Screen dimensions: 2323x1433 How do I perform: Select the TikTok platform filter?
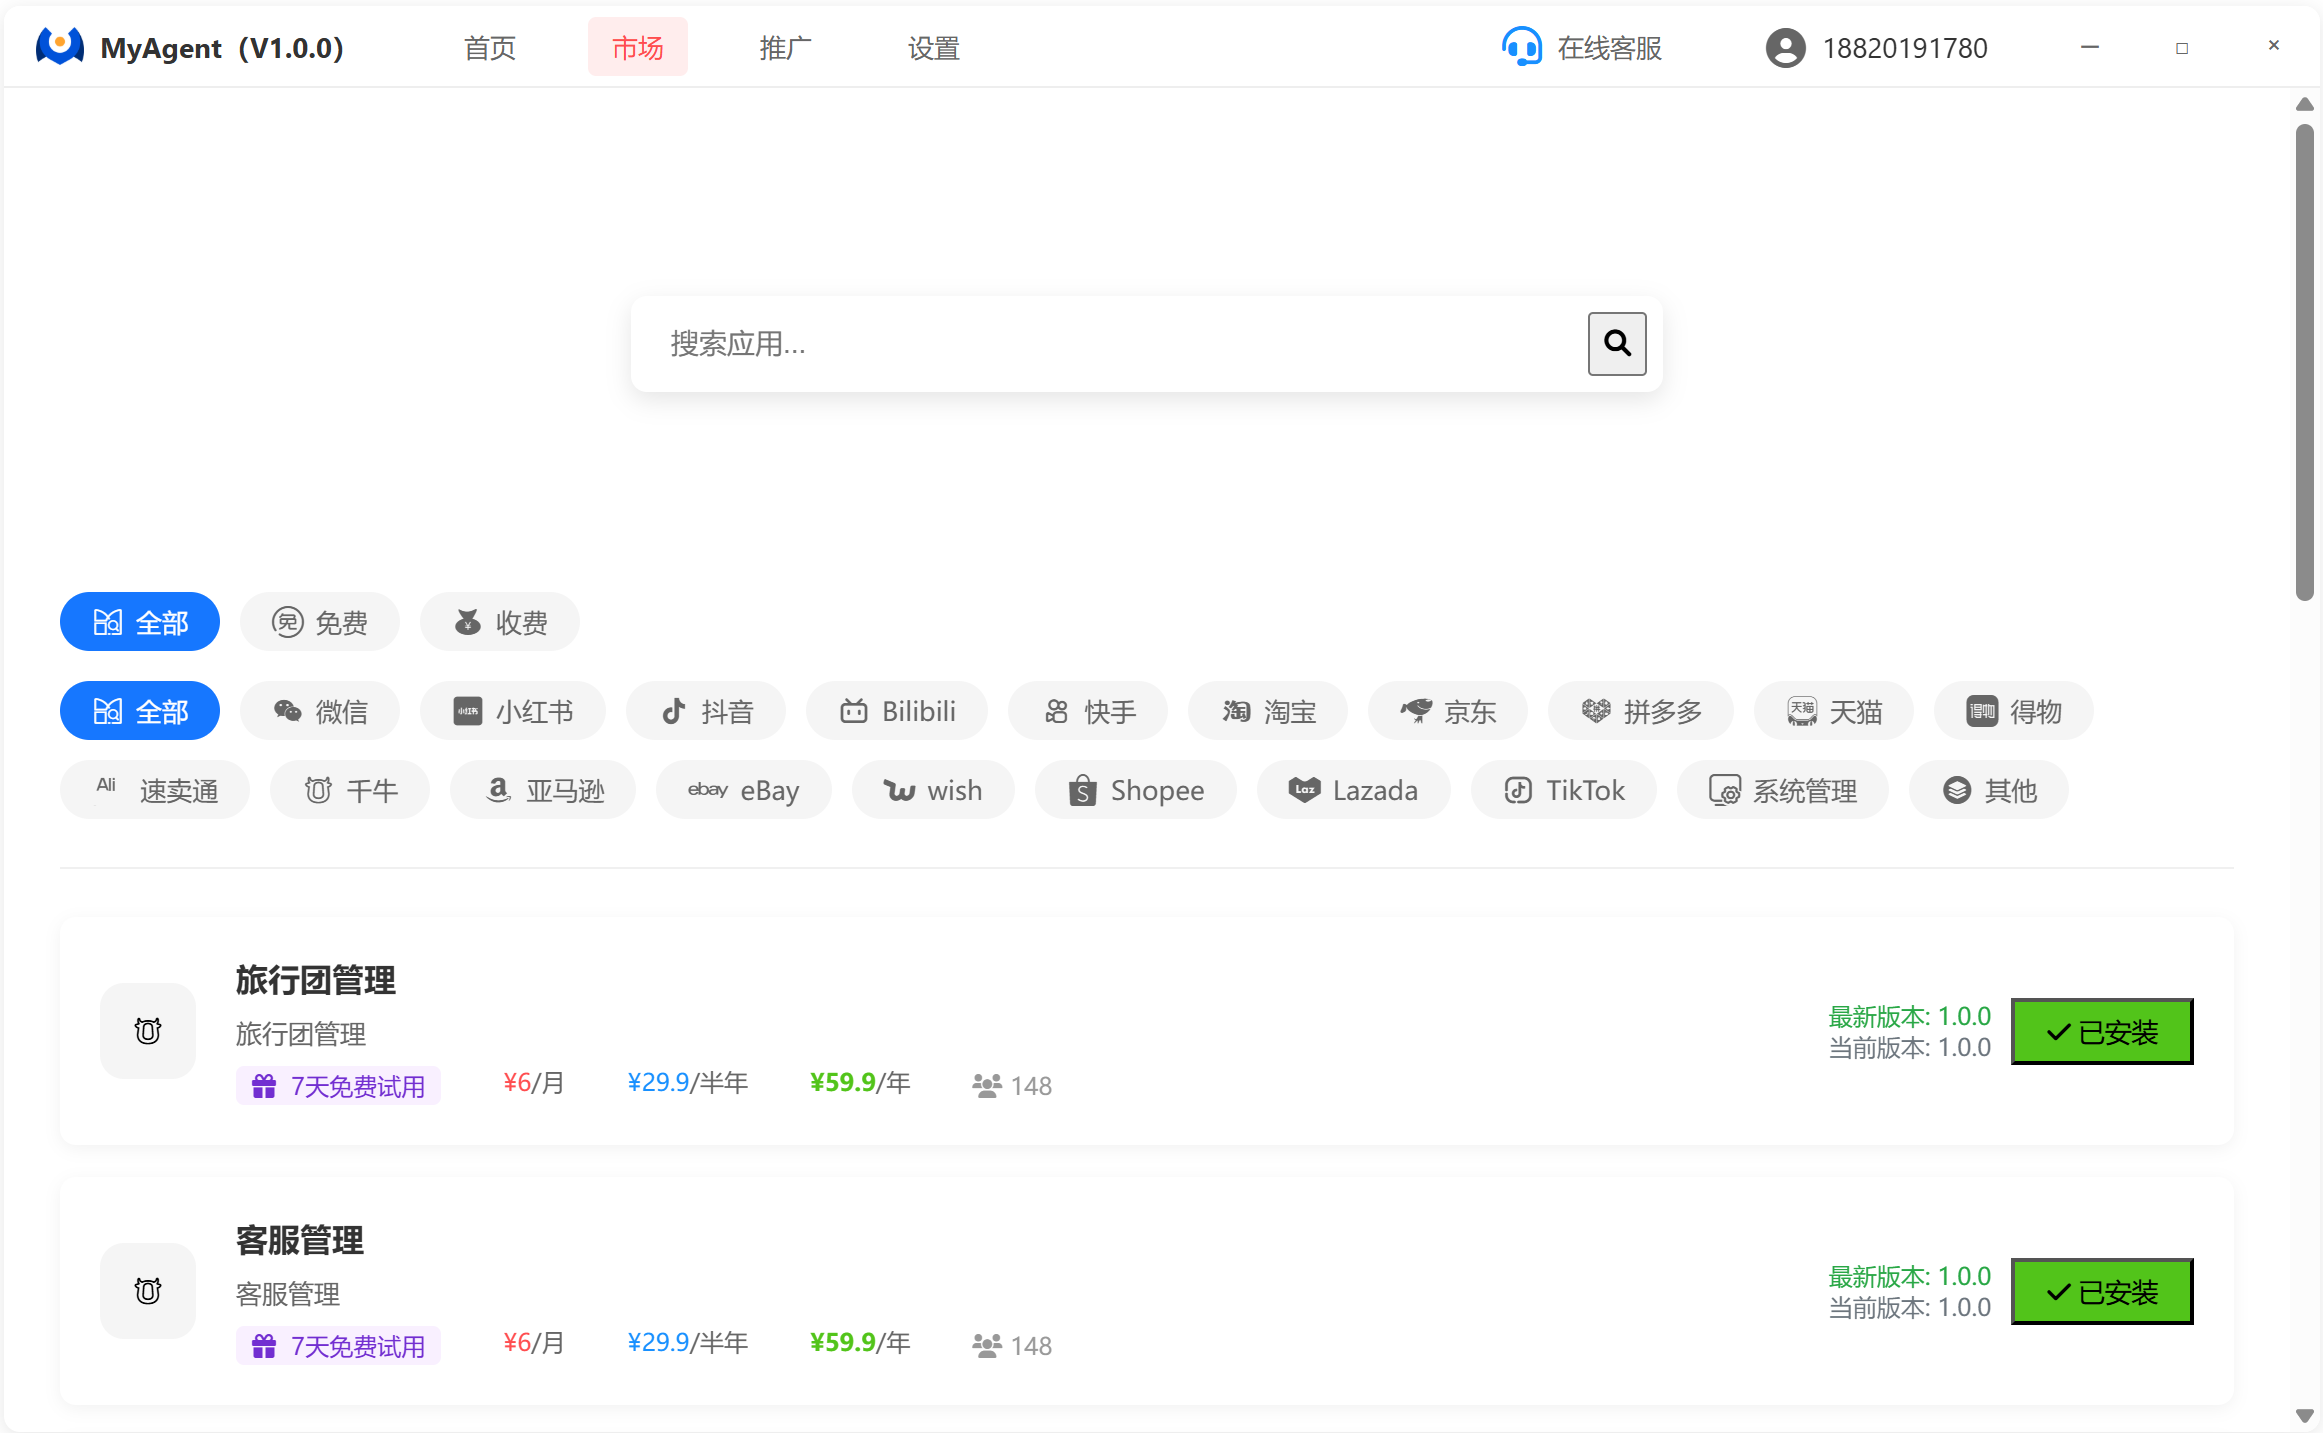point(1563,790)
